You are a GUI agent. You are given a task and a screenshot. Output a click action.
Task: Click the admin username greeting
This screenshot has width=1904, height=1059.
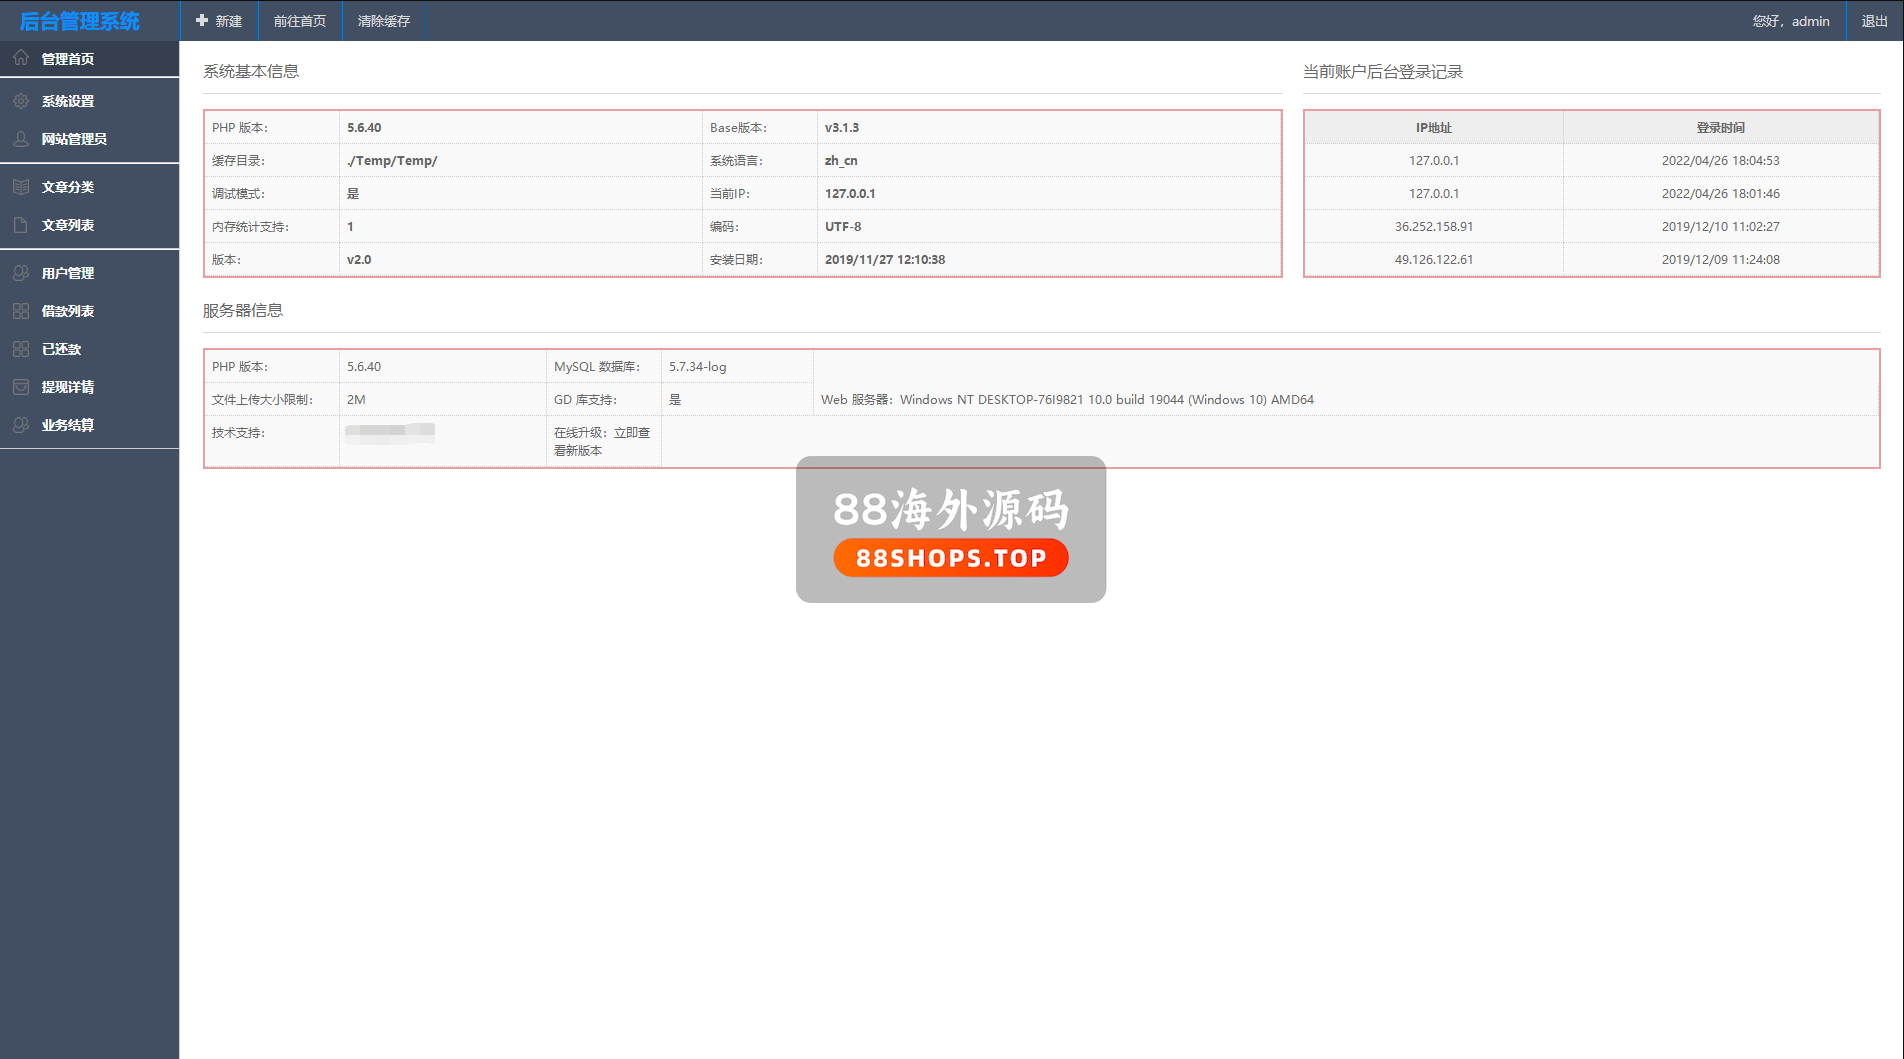[1791, 21]
